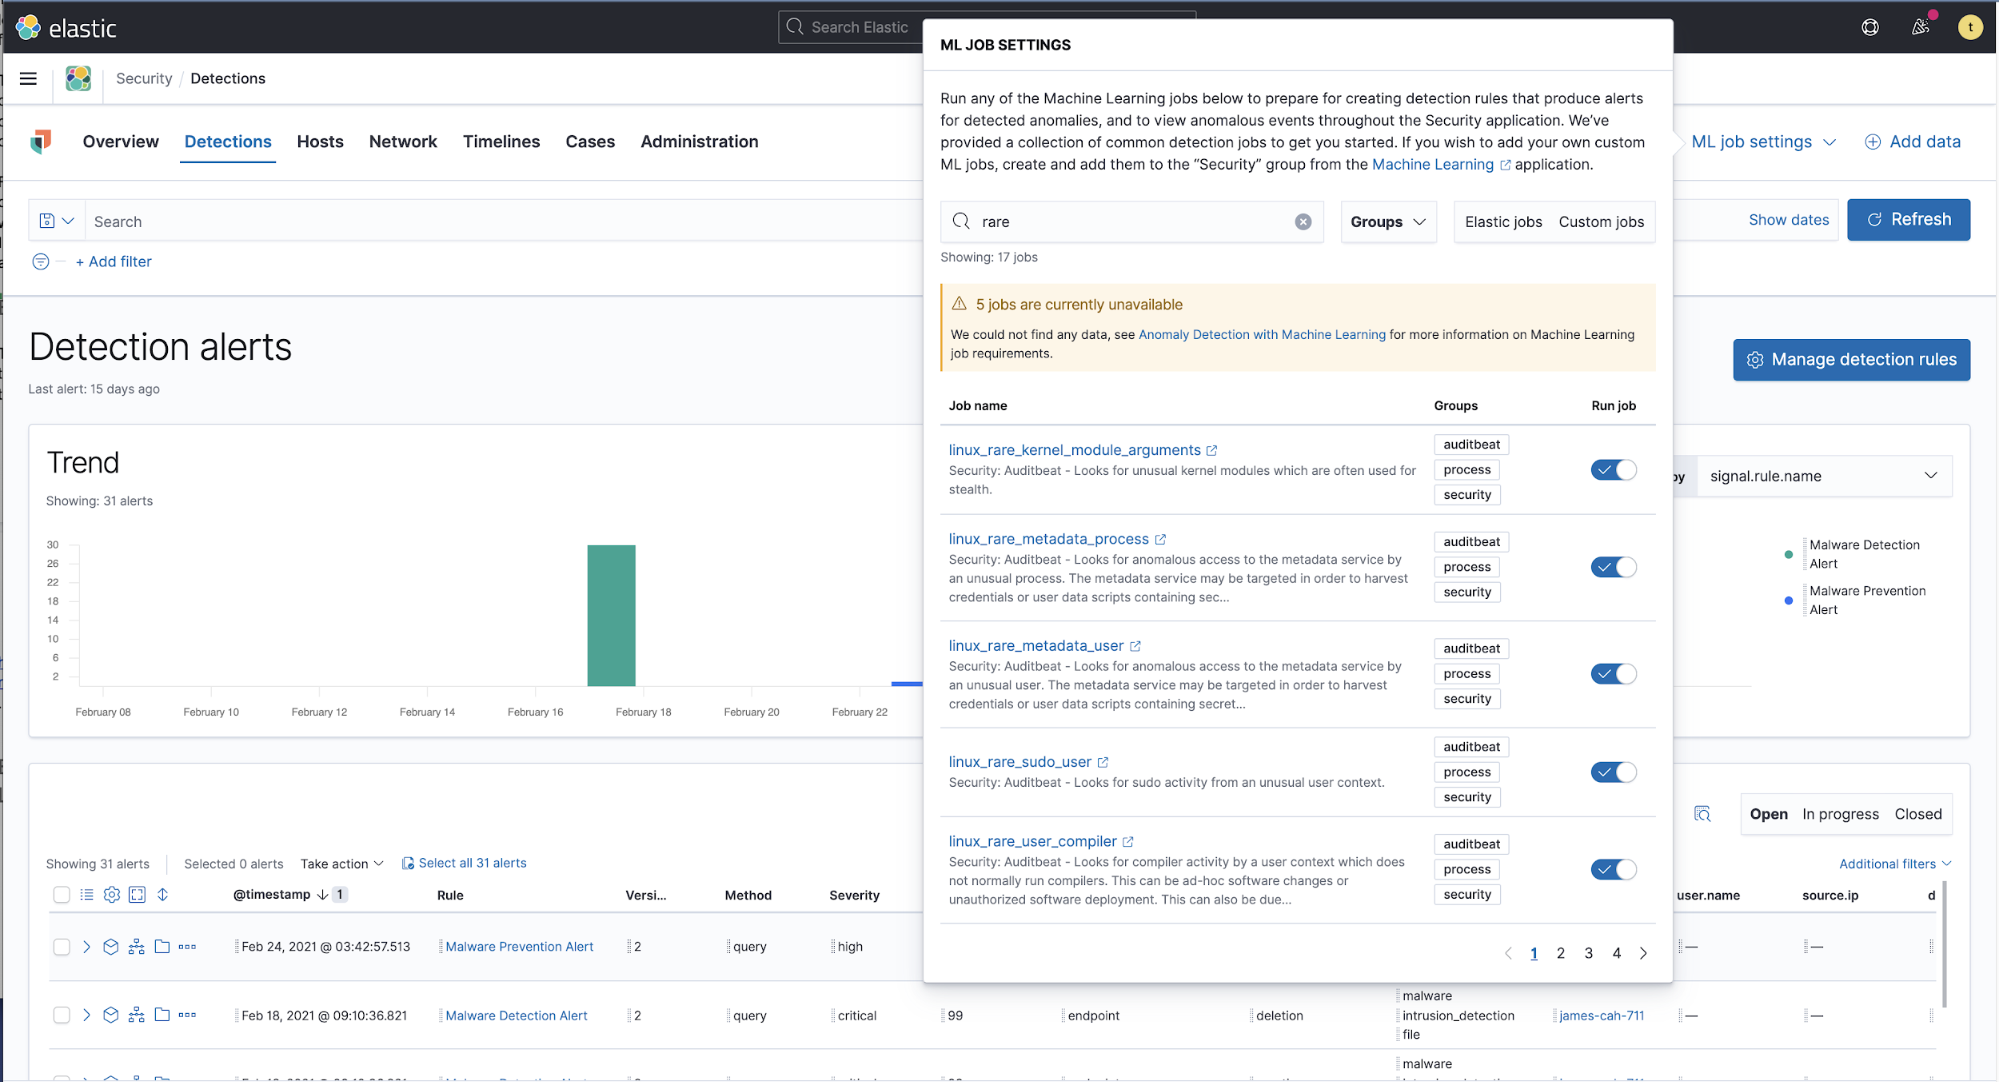
Task: Open the help menu icon
Action: coord(1870,27)
